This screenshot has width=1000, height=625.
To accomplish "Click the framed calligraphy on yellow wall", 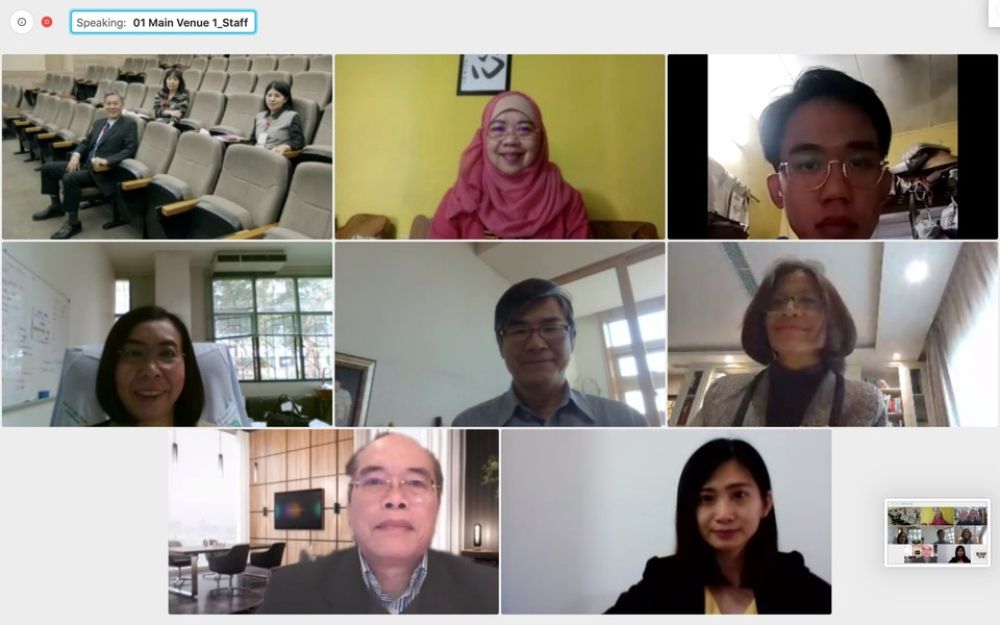I will (484, 73).
